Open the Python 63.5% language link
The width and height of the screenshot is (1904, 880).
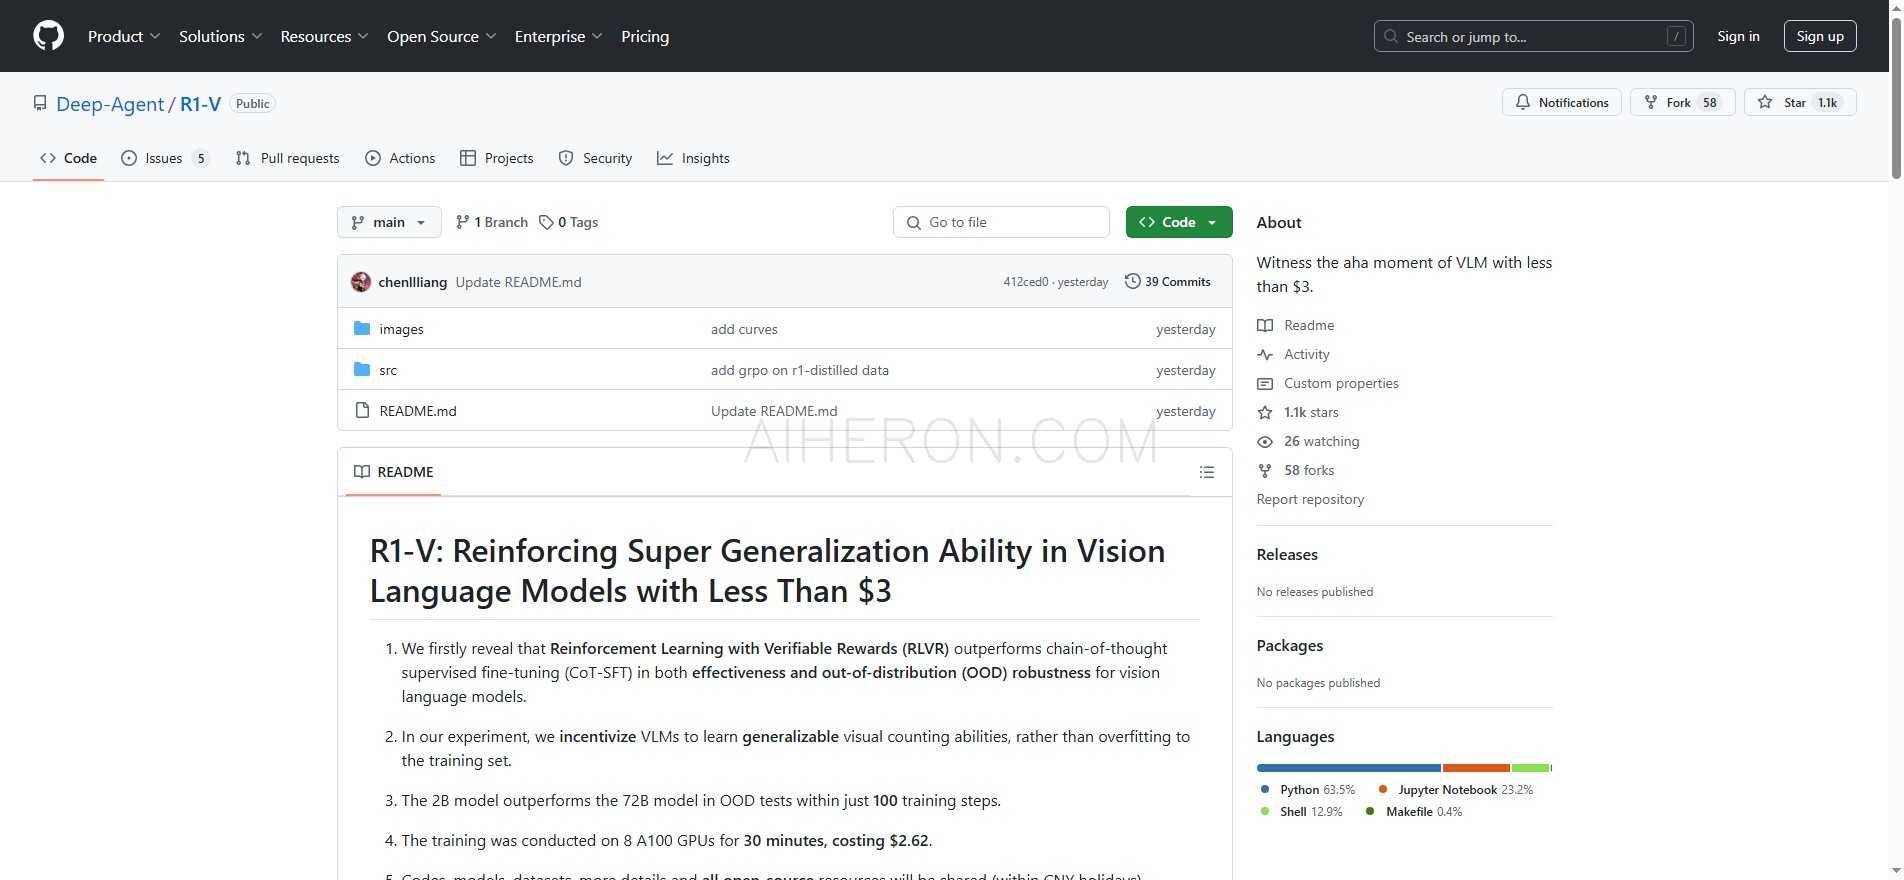(1308, 790)
